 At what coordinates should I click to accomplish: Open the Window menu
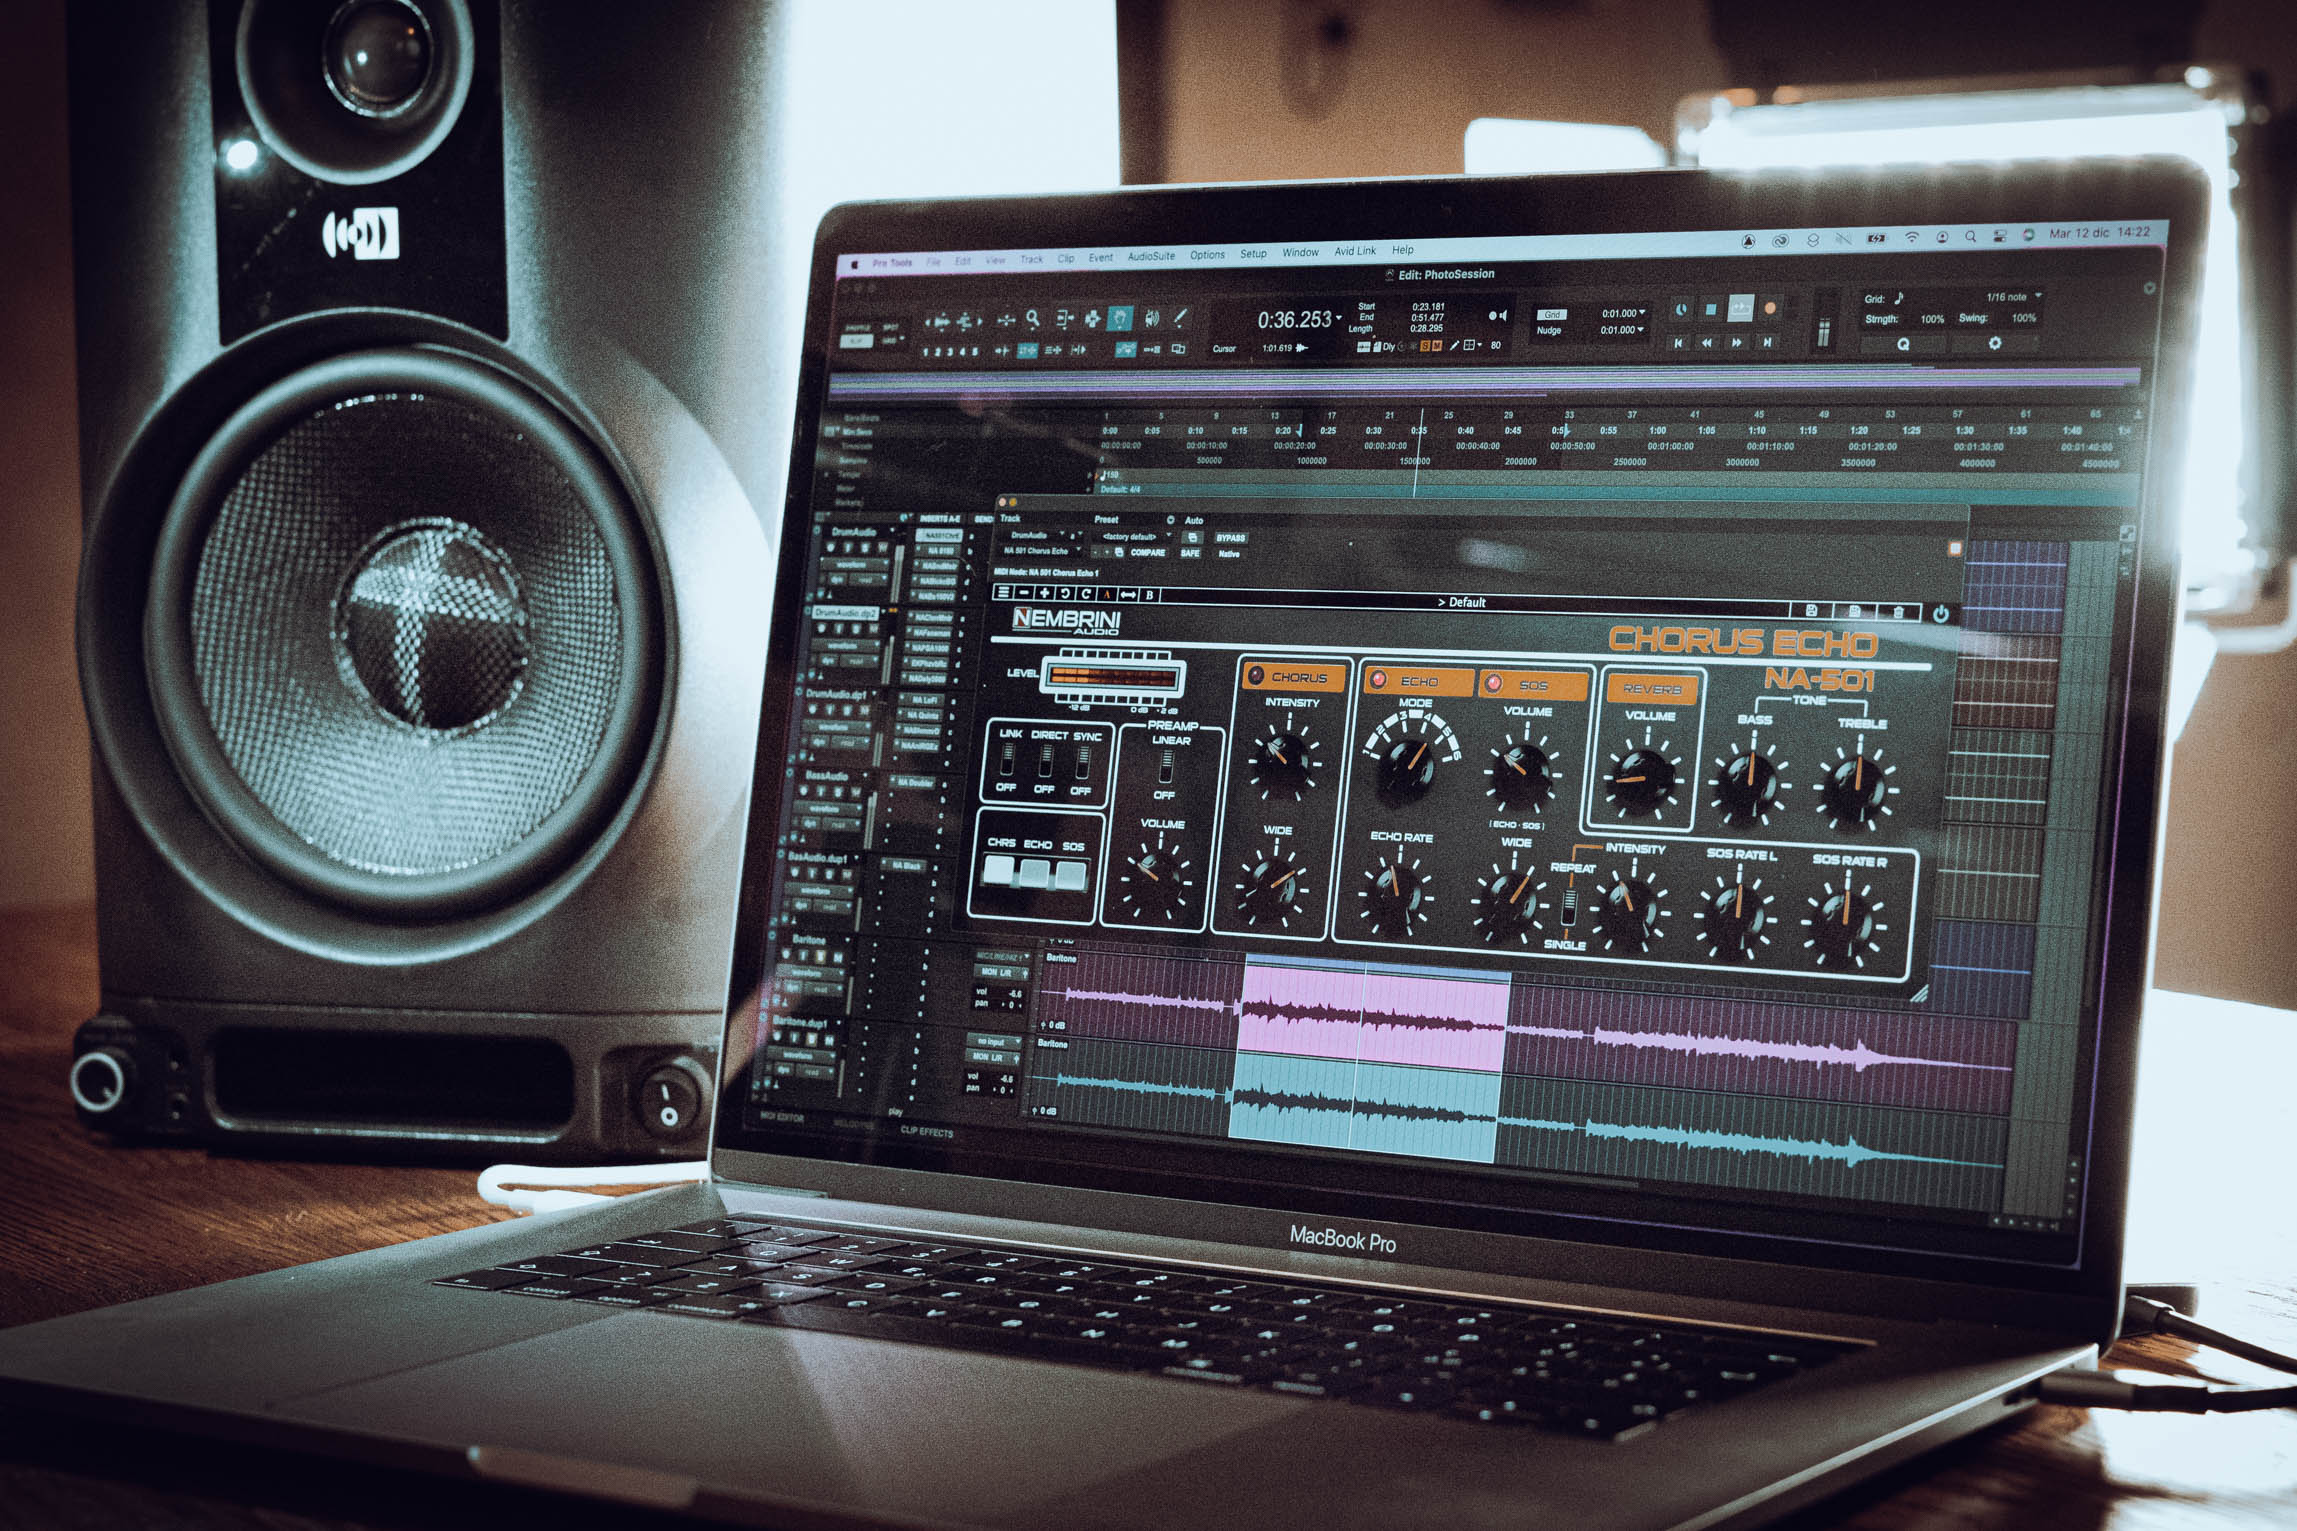click(1300, 253)
